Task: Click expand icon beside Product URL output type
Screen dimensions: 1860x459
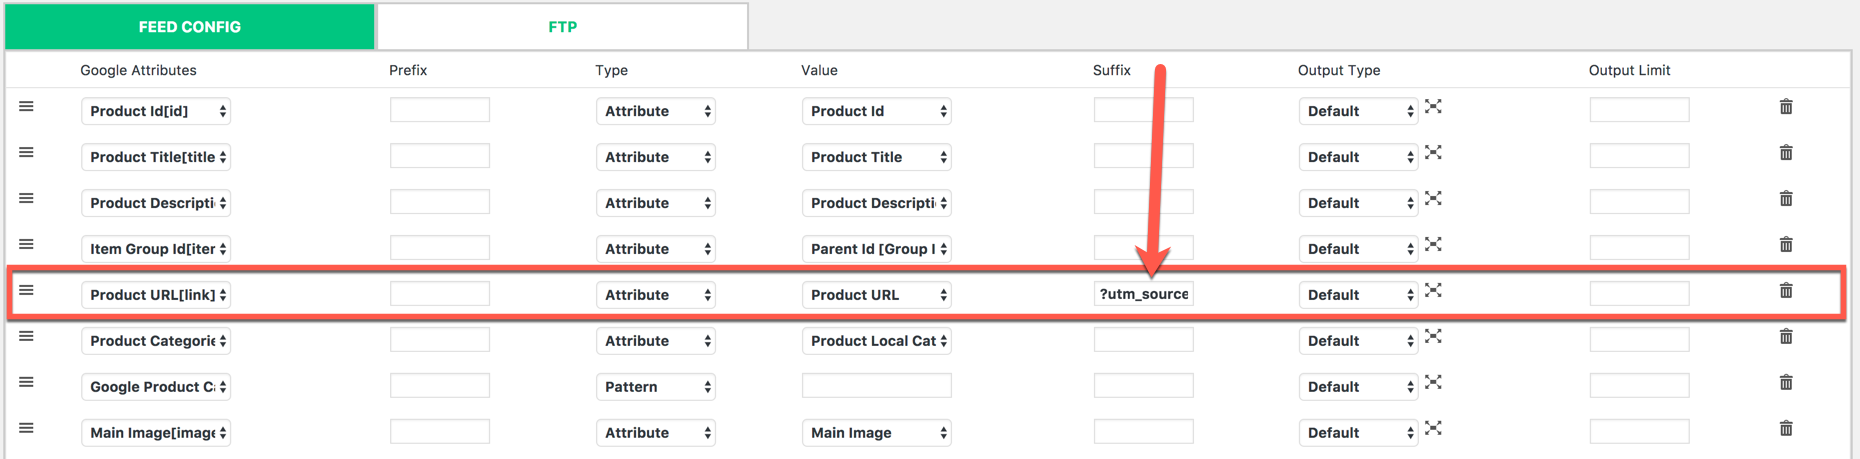Action: 1433,291
